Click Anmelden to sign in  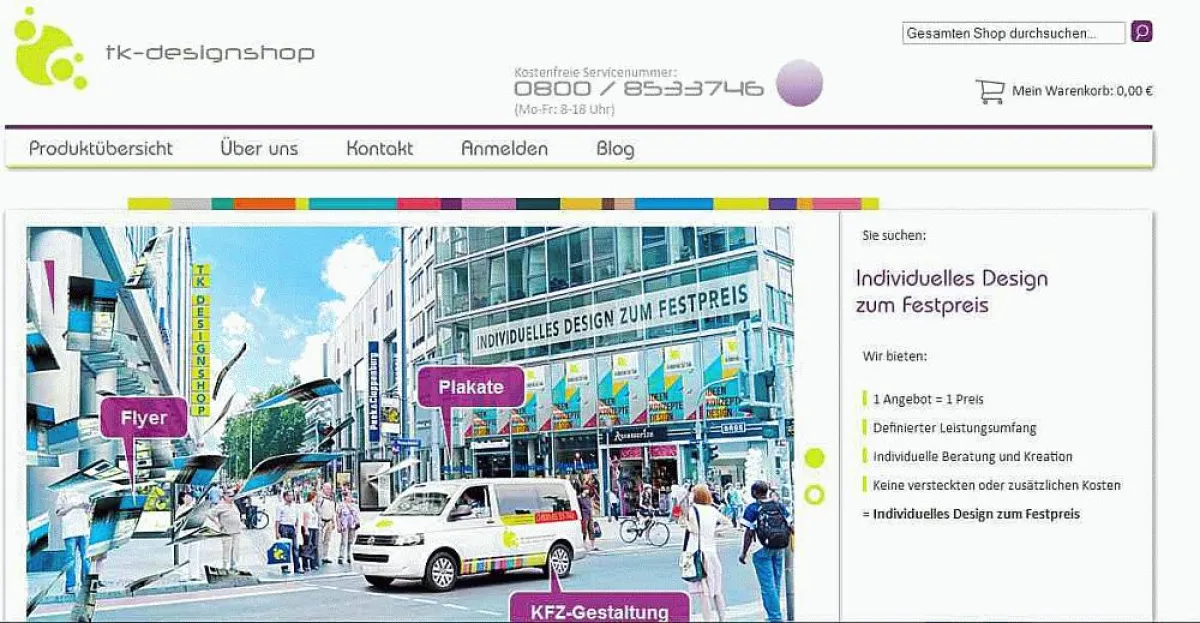504,148
